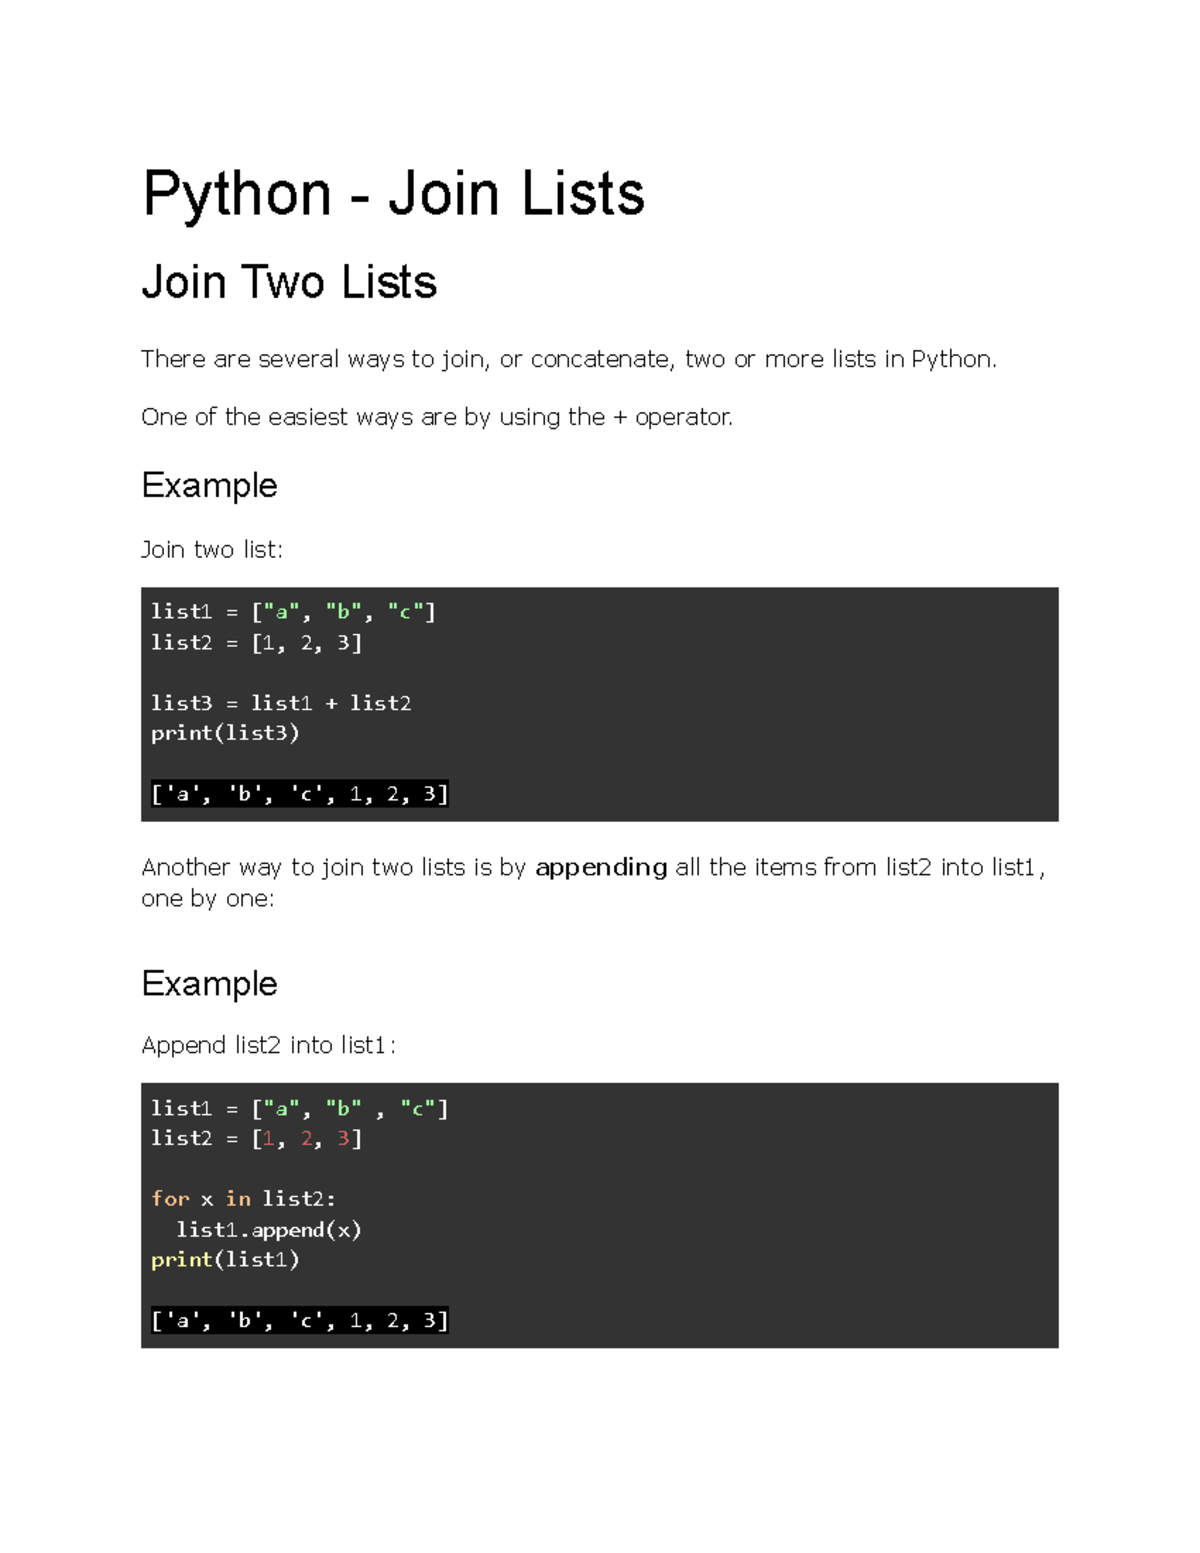Click the list1 assignment in first code block

(x=293, y=612)
